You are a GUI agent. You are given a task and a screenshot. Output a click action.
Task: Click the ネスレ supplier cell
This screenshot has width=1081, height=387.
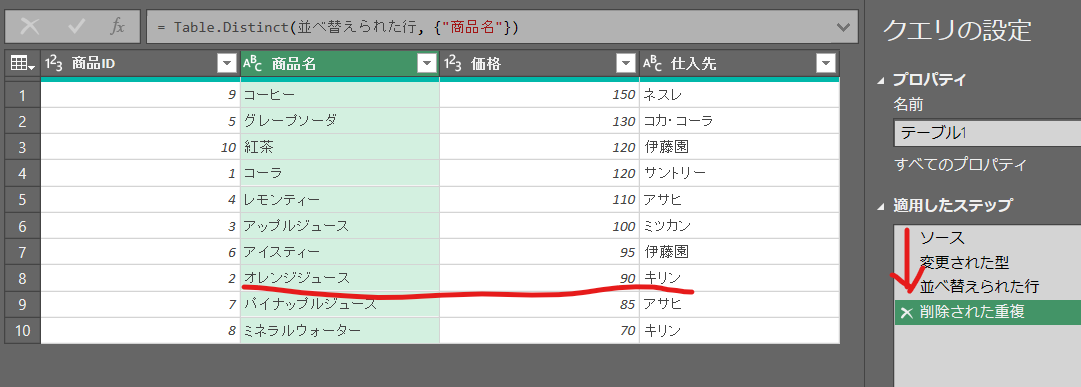(739, 95)
